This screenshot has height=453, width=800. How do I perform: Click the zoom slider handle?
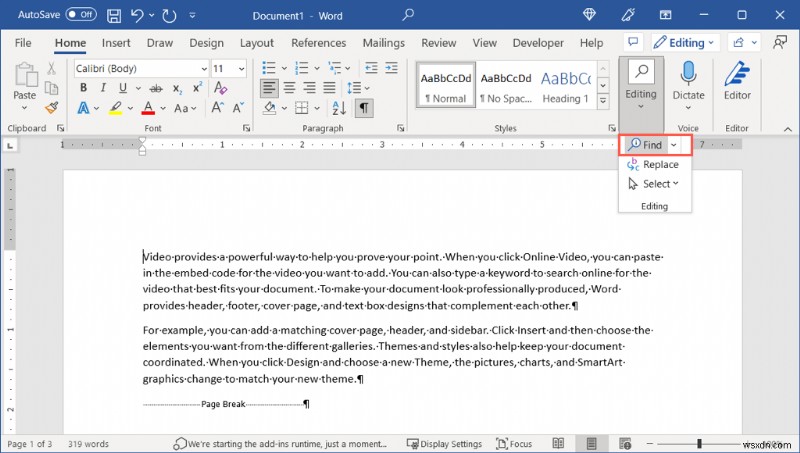699,443
